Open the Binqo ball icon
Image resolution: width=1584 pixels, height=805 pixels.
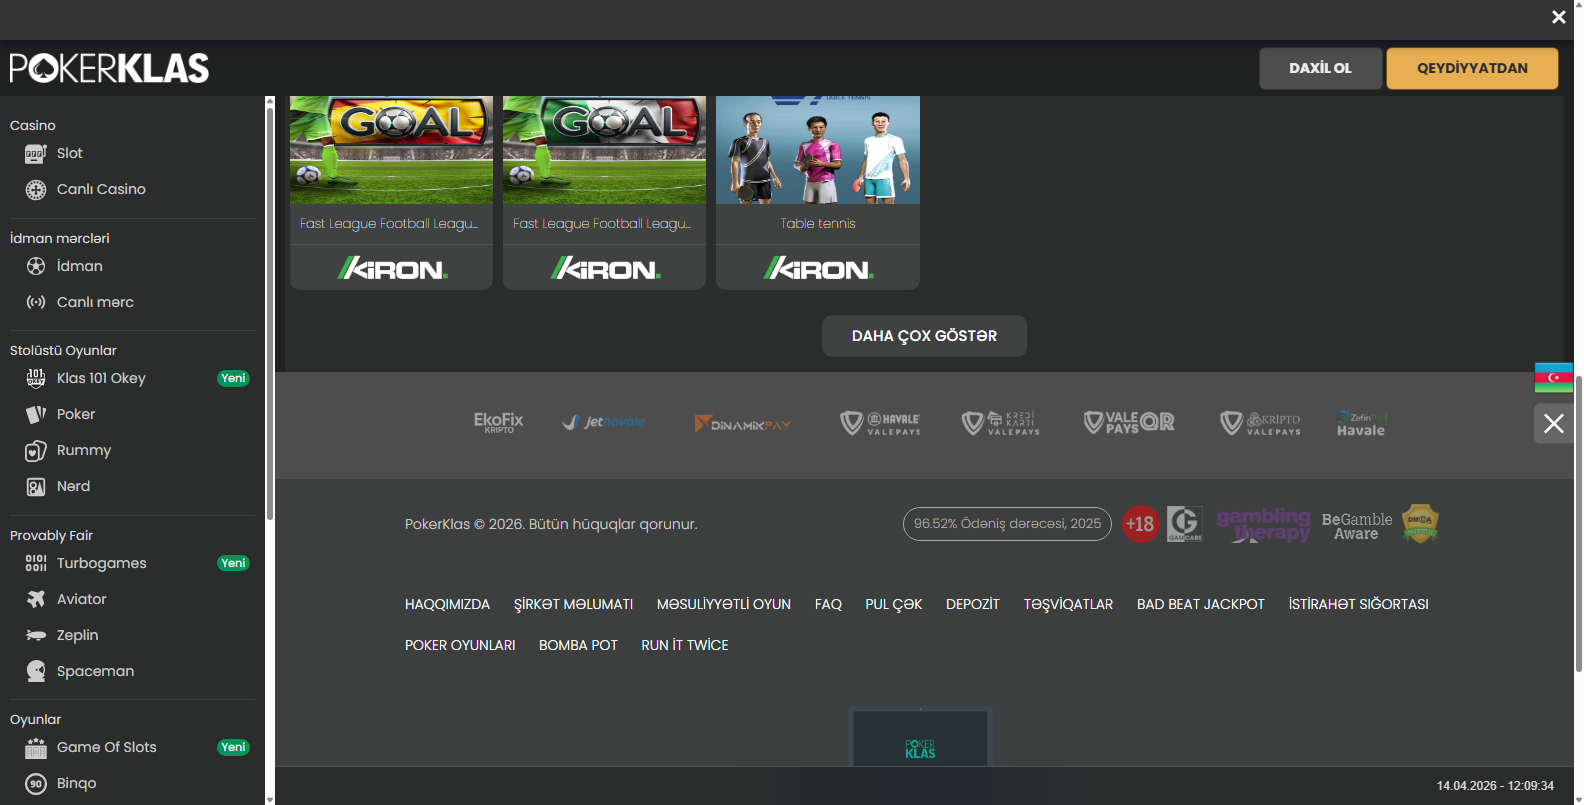[x=36, y=783]
